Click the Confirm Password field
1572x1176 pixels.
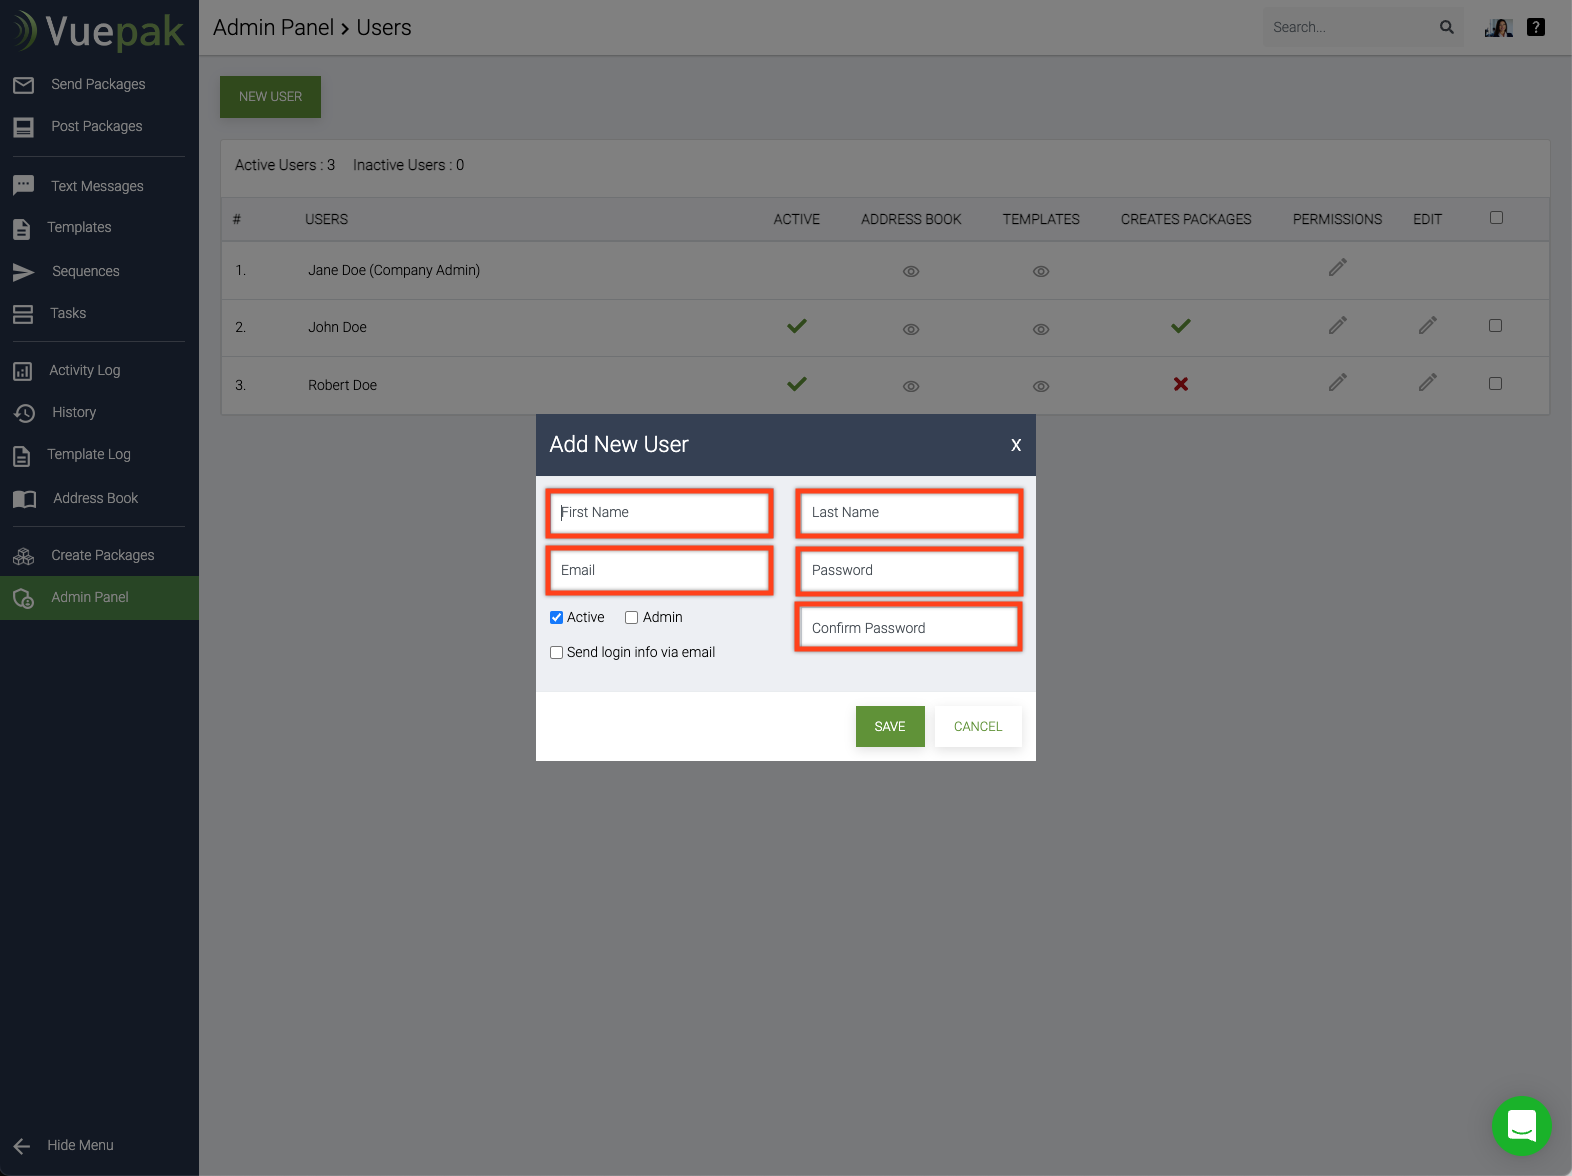[908, 628]
